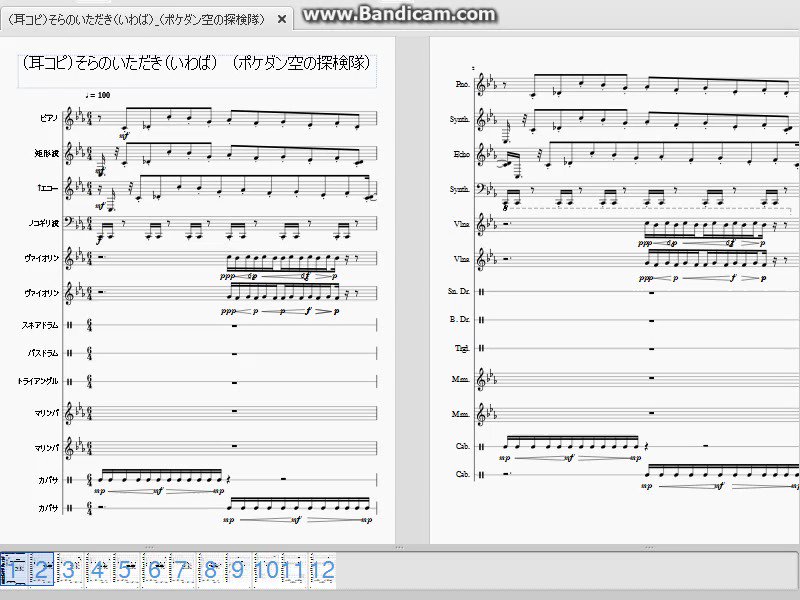Click the B. Dr. staff label

pyautogui.click(x=460, y=319)
